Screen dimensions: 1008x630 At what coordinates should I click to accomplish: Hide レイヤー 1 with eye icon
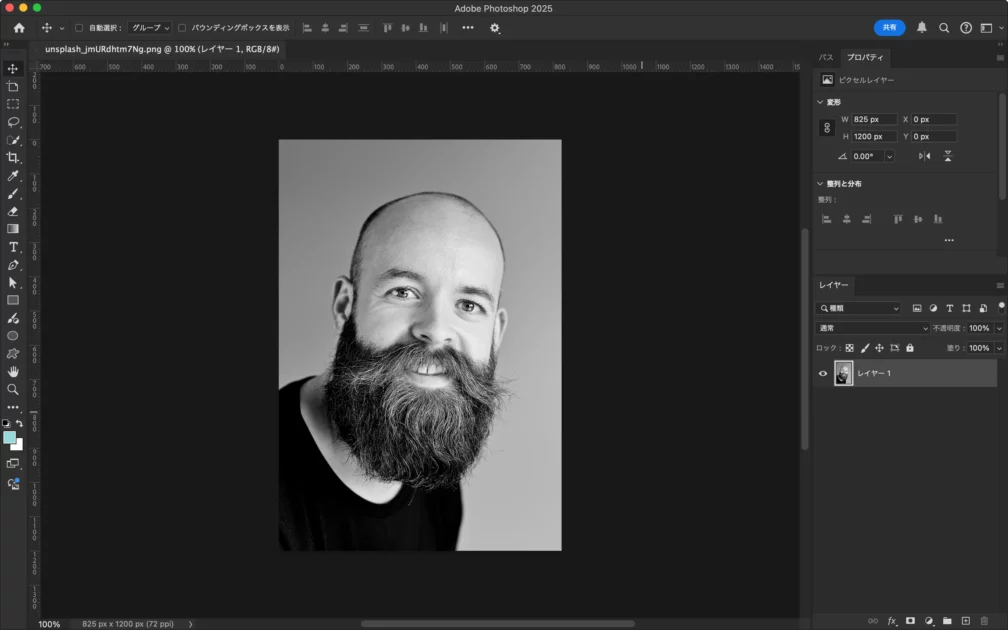823,373
